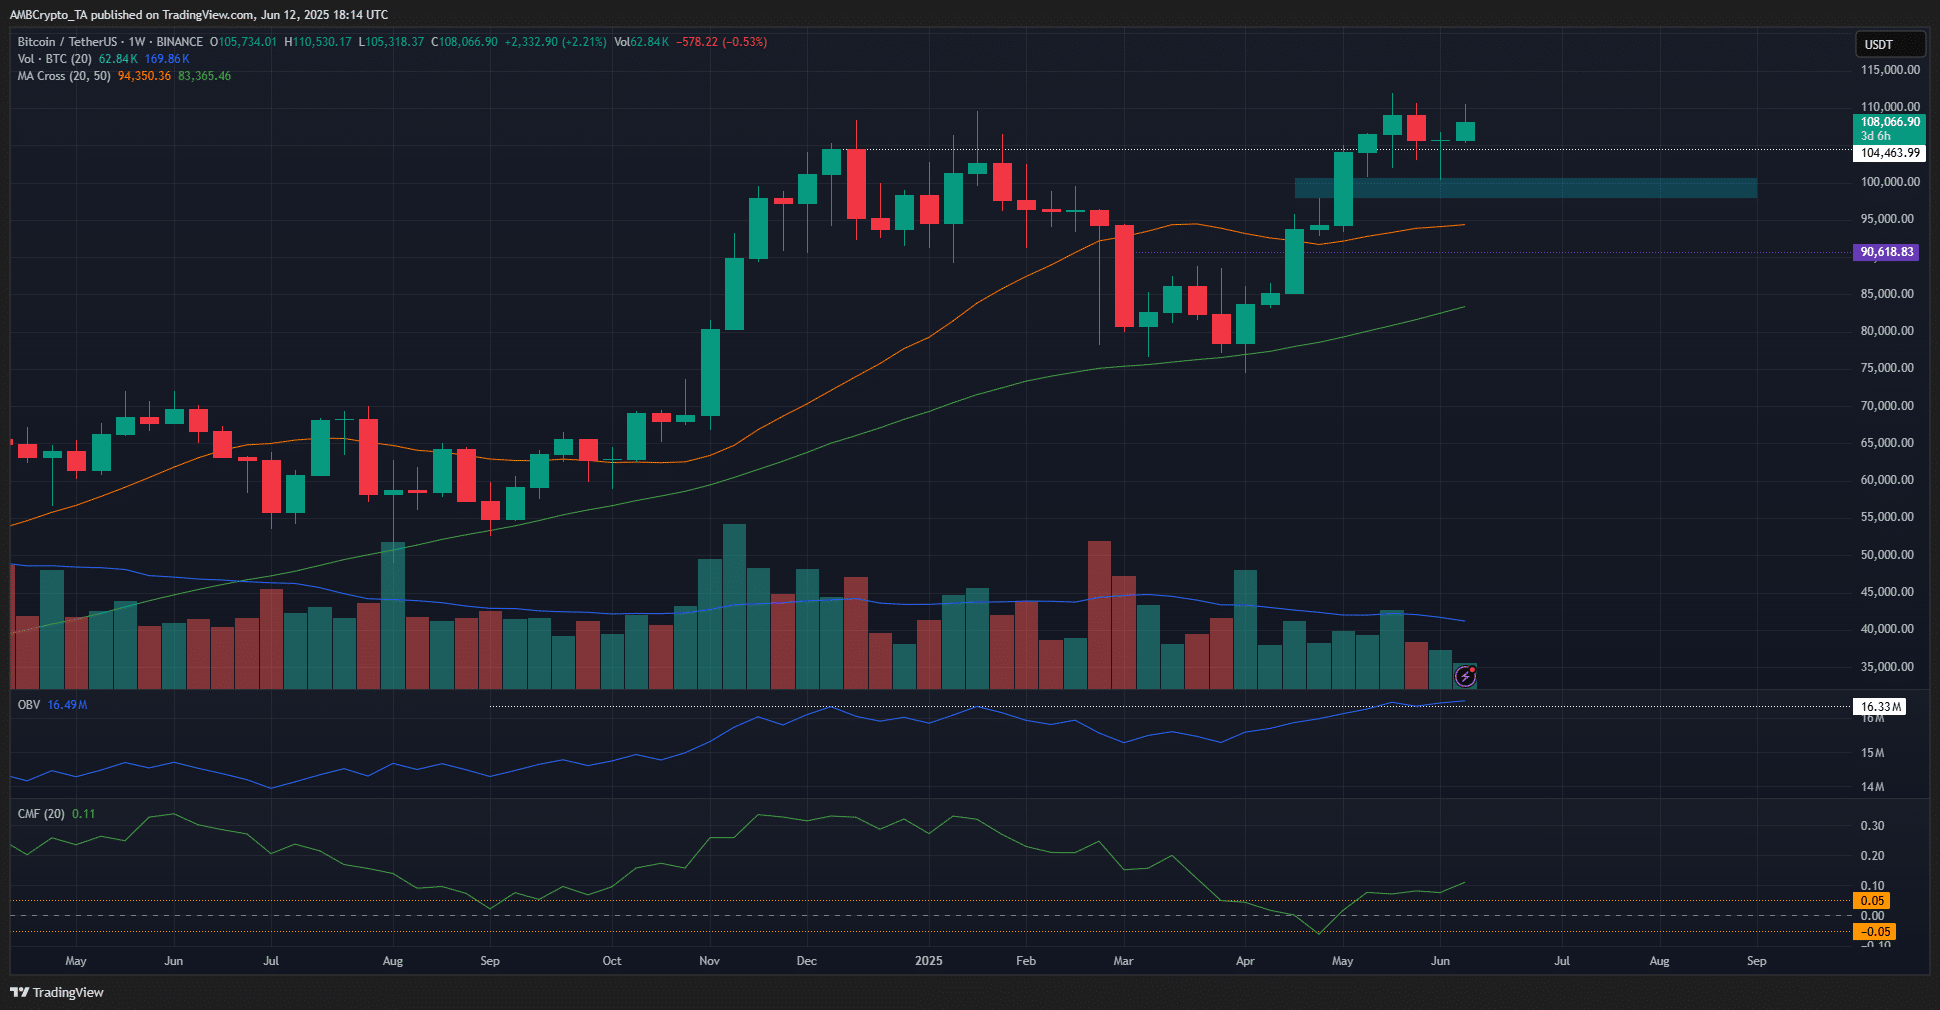Click the 104,463.99 white price label
1940x1010 pixels.
tap(1888, 153)
